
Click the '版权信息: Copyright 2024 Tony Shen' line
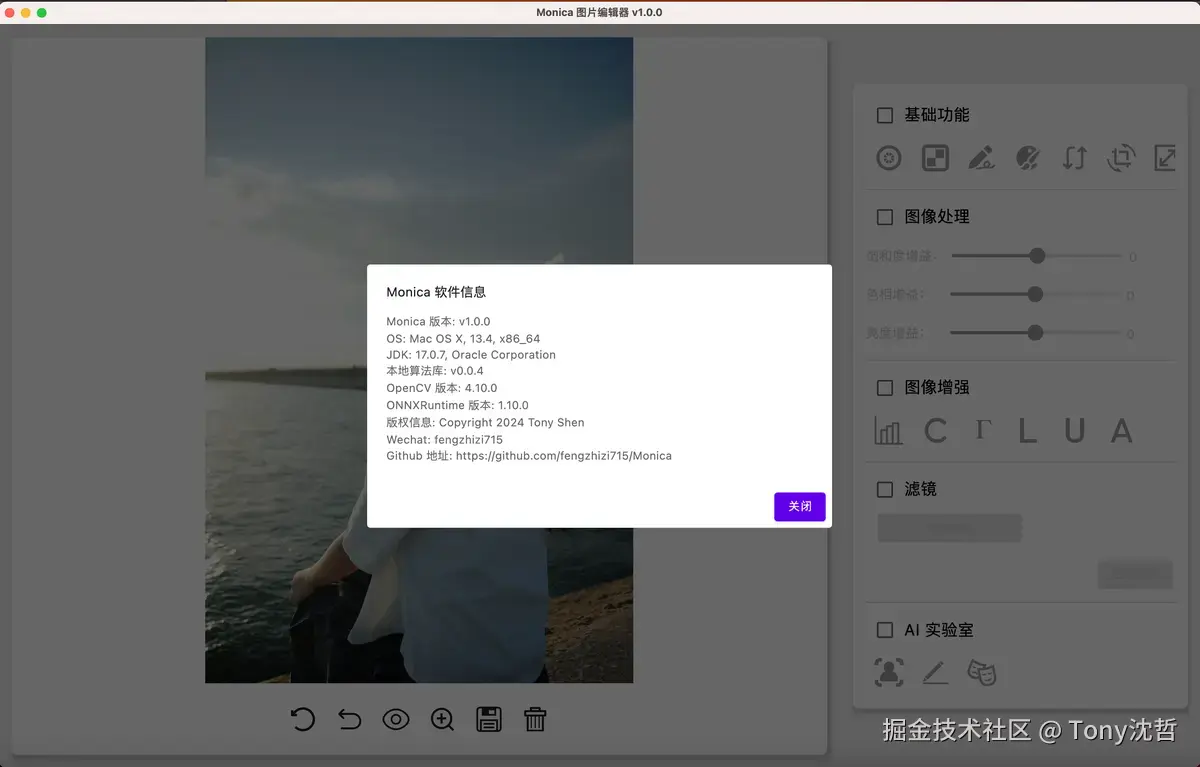485,422
